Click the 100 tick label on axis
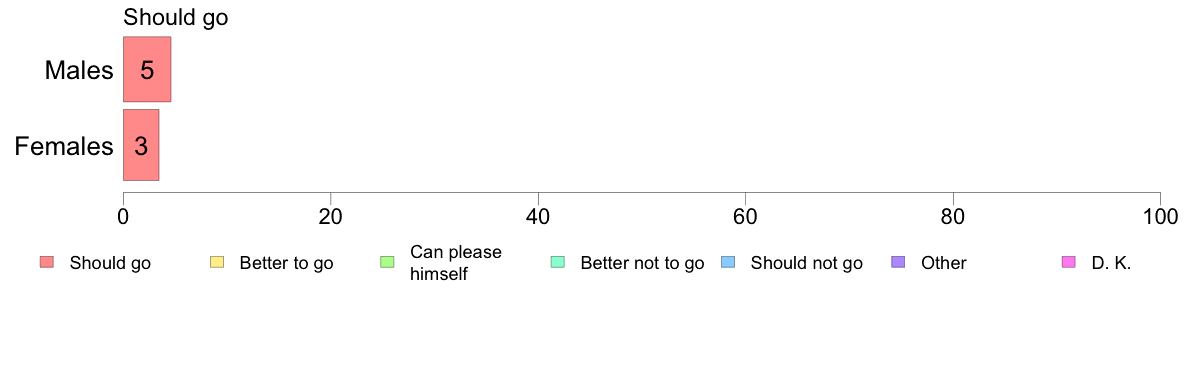 [1160, 217]
